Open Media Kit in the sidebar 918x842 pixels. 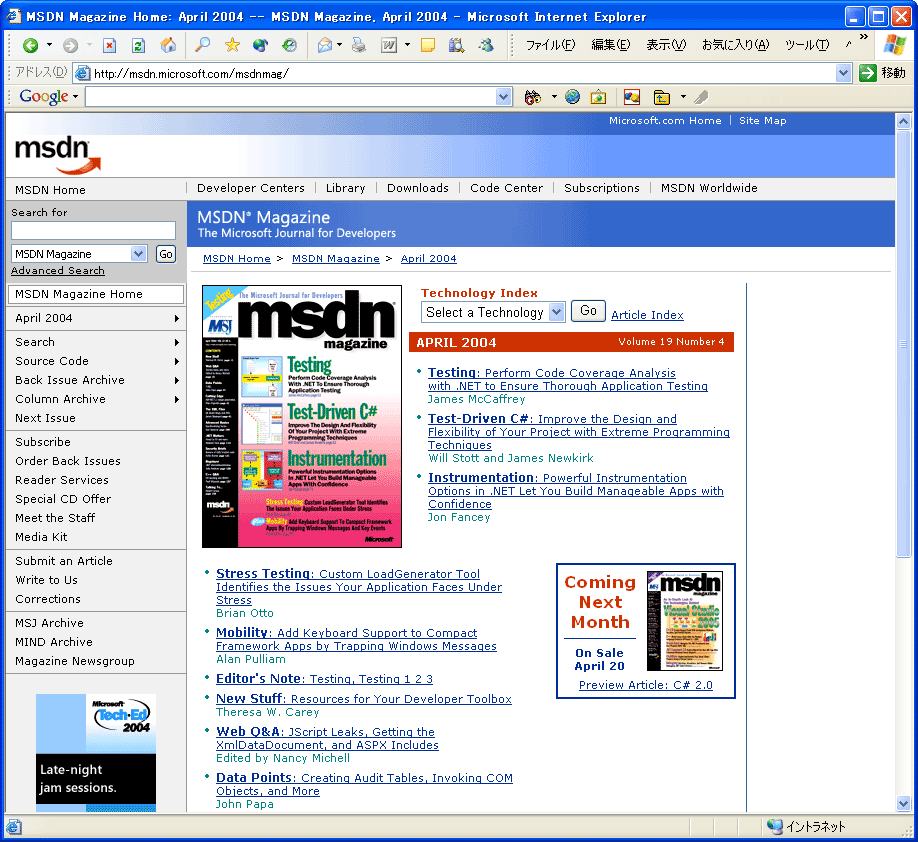pos(41,537)
